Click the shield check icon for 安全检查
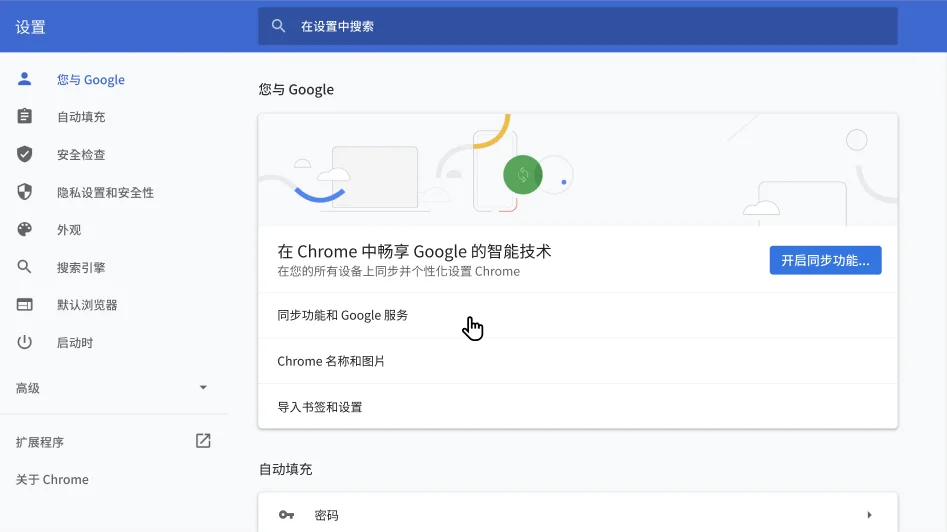Screen dimensions: 947x532 (25, 154)
